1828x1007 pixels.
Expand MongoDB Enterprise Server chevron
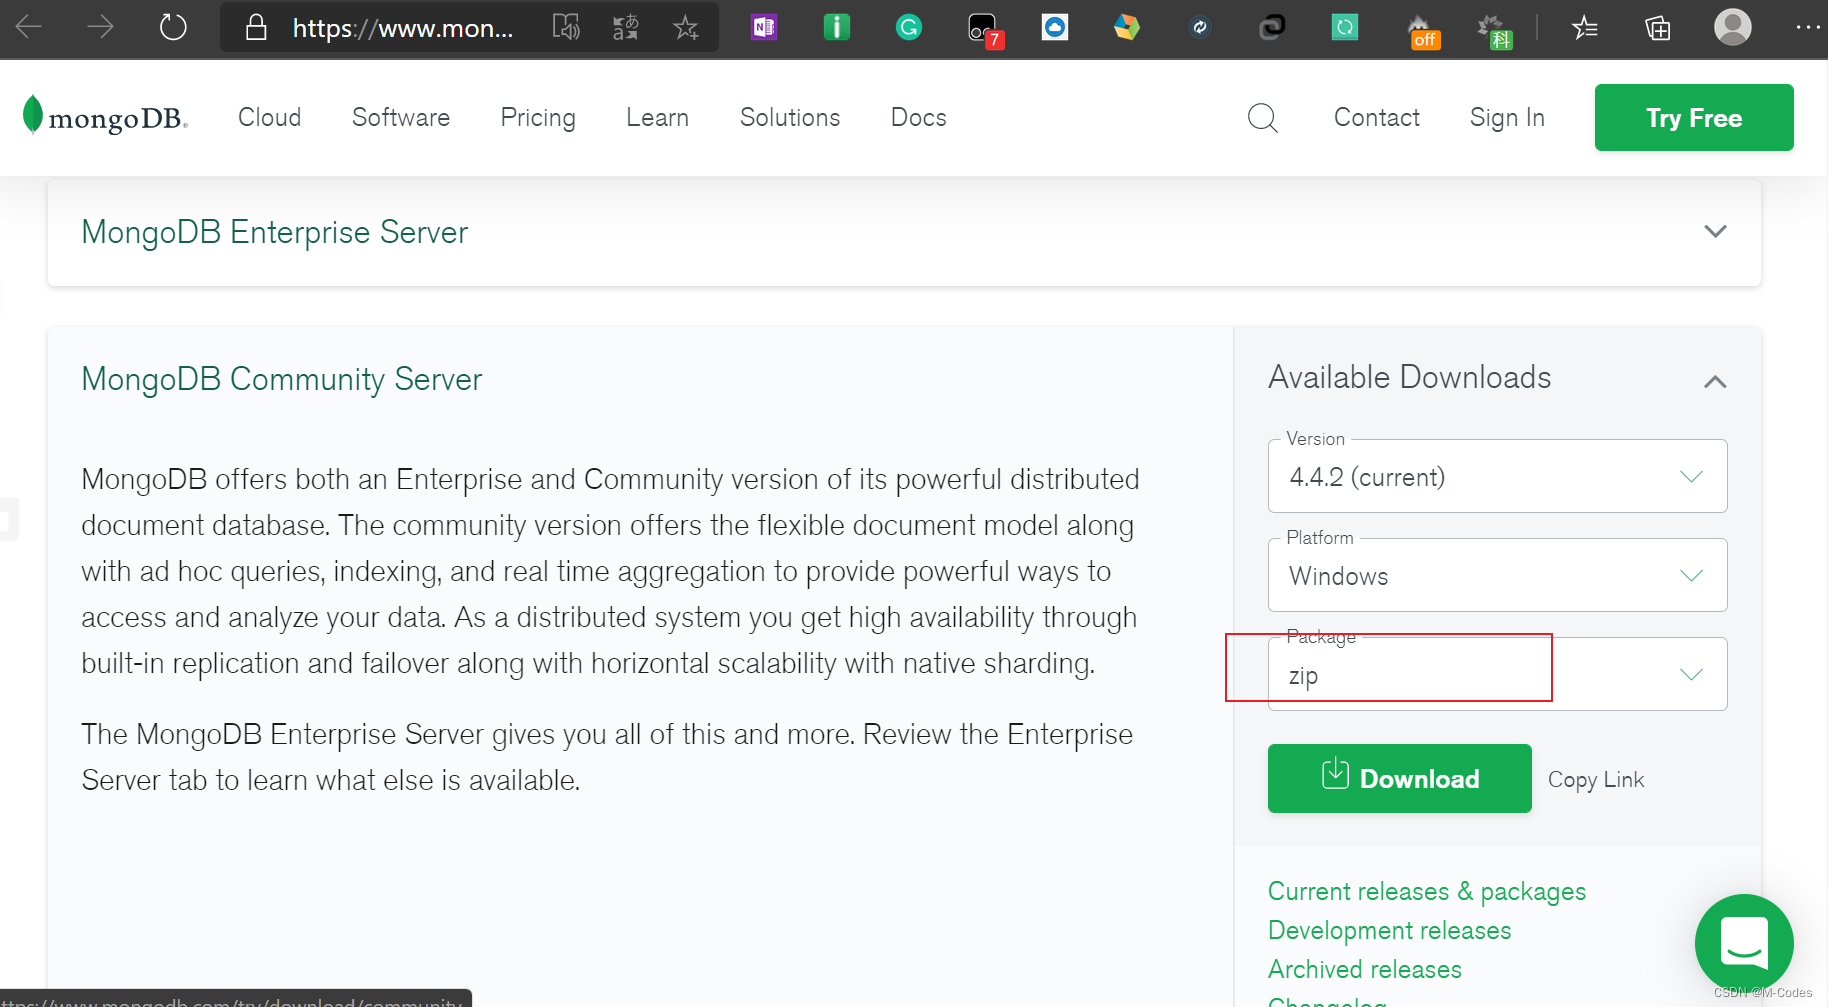click(1715, 231)
